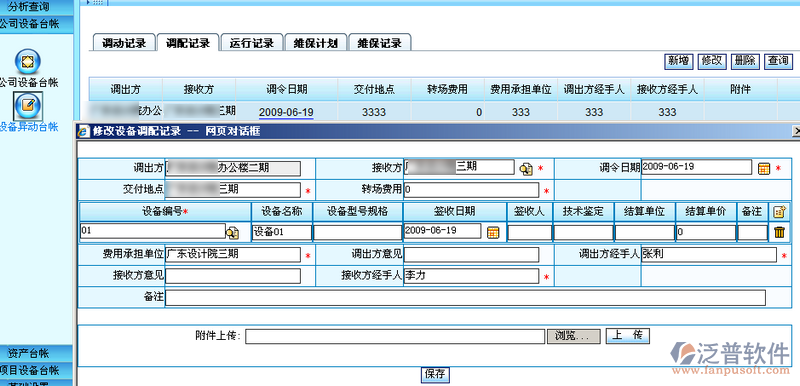Switch to the 调动记录 tab

(x=124, y=43)
